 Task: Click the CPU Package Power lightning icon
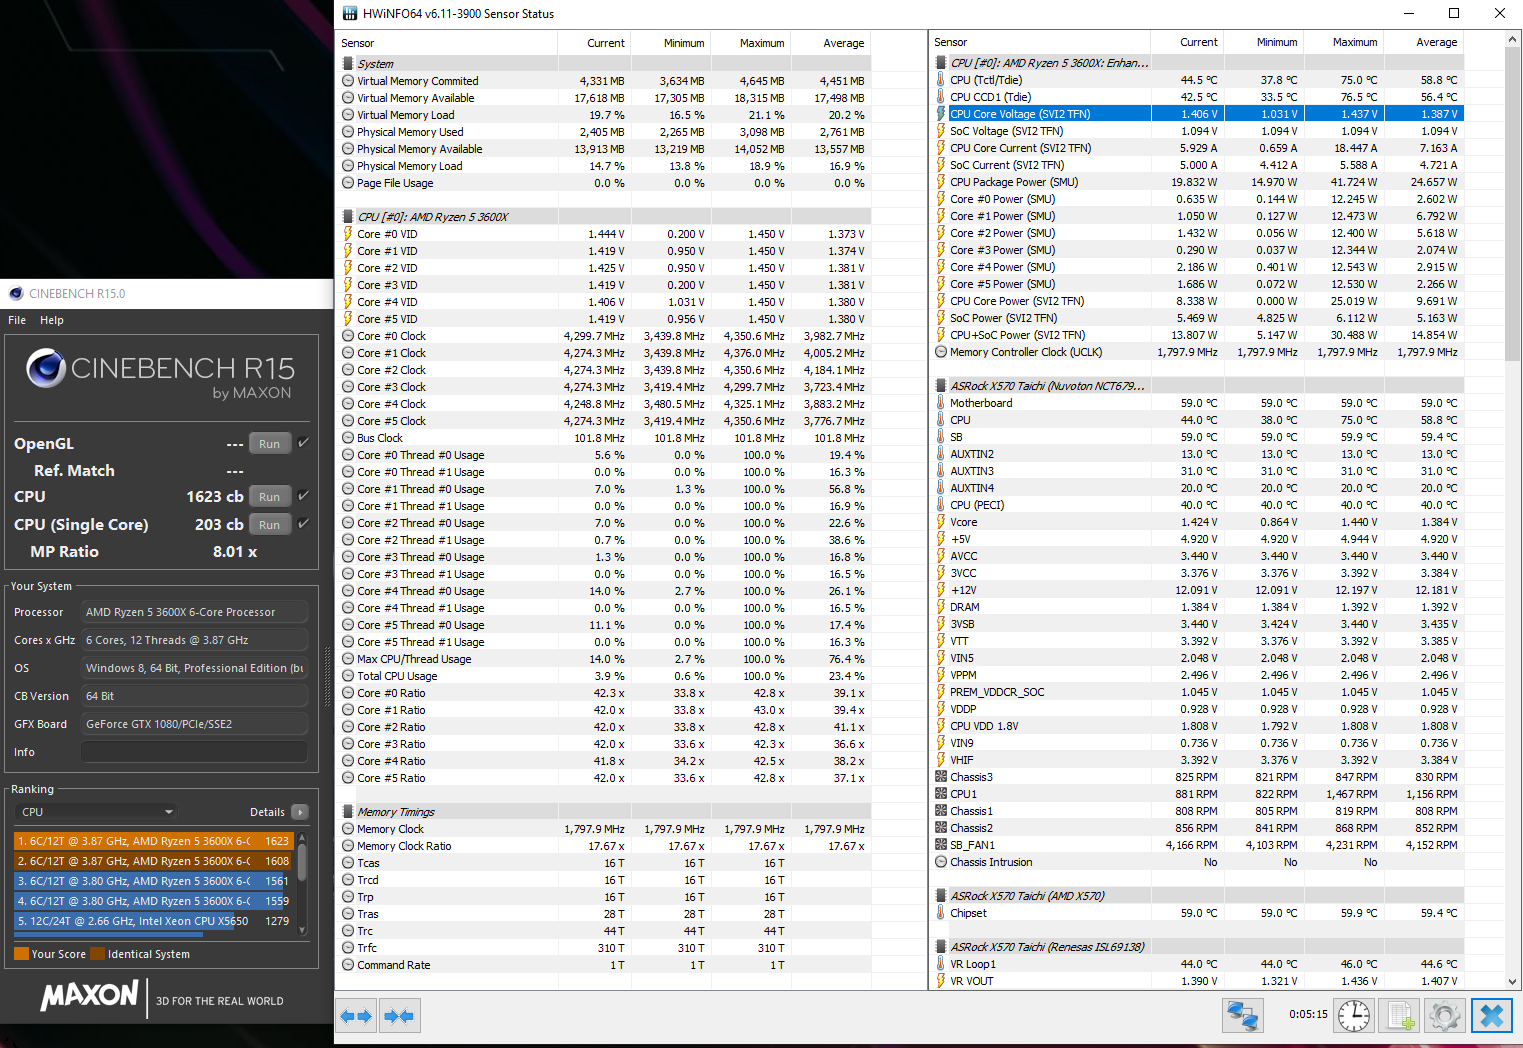click(x=941, y=182)
